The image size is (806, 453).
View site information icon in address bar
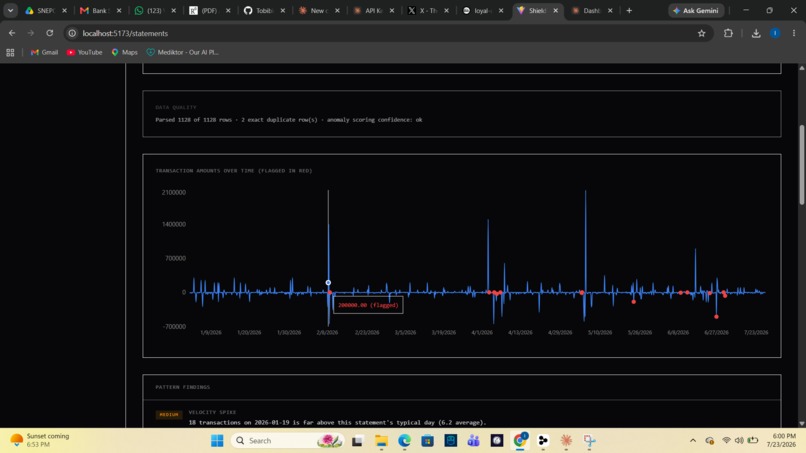[x=72, y=33]
